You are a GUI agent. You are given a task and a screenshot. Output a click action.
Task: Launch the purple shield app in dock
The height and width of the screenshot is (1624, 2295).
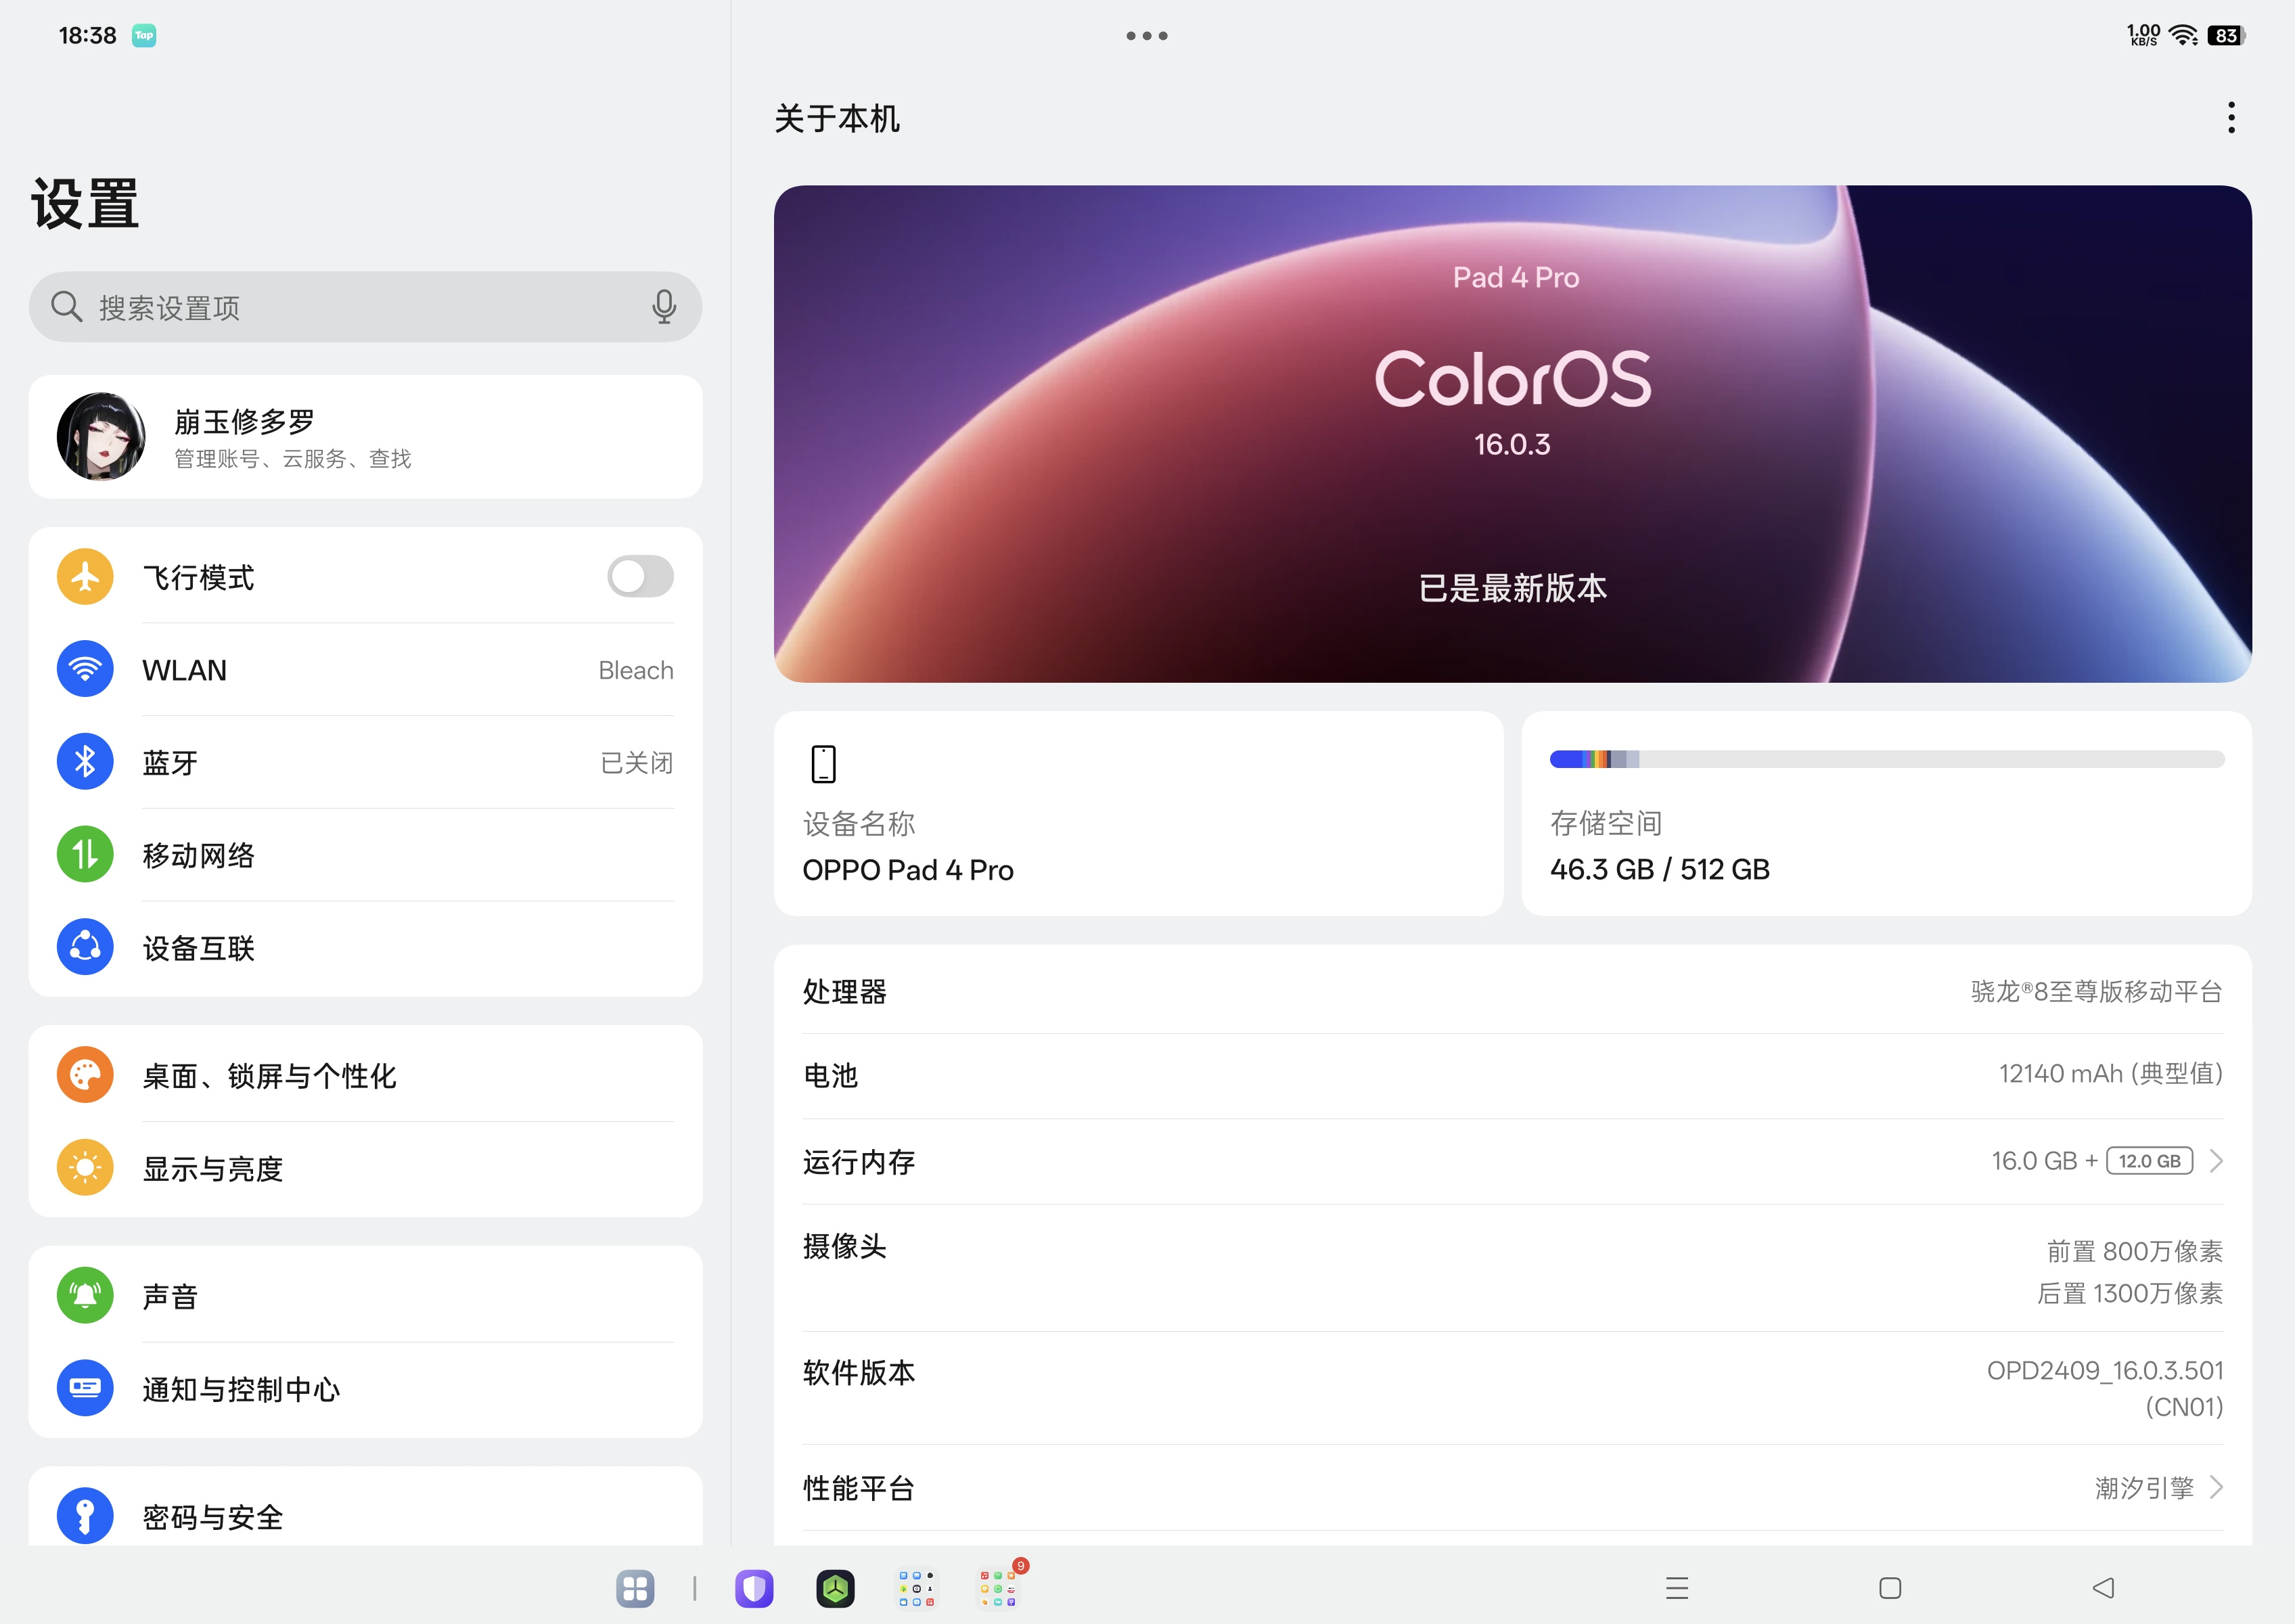(754, 1588)
